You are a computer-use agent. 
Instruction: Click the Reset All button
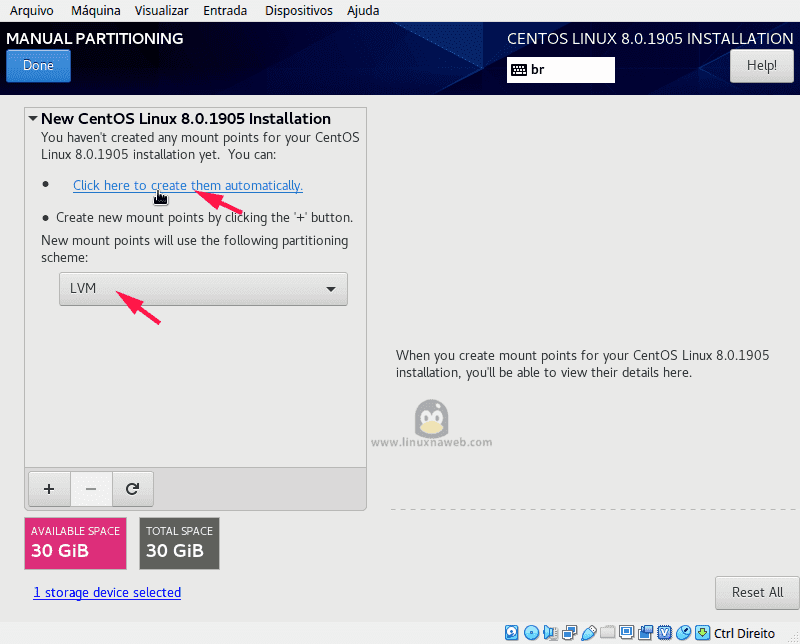pyautogui.click(x=757, y=592)
